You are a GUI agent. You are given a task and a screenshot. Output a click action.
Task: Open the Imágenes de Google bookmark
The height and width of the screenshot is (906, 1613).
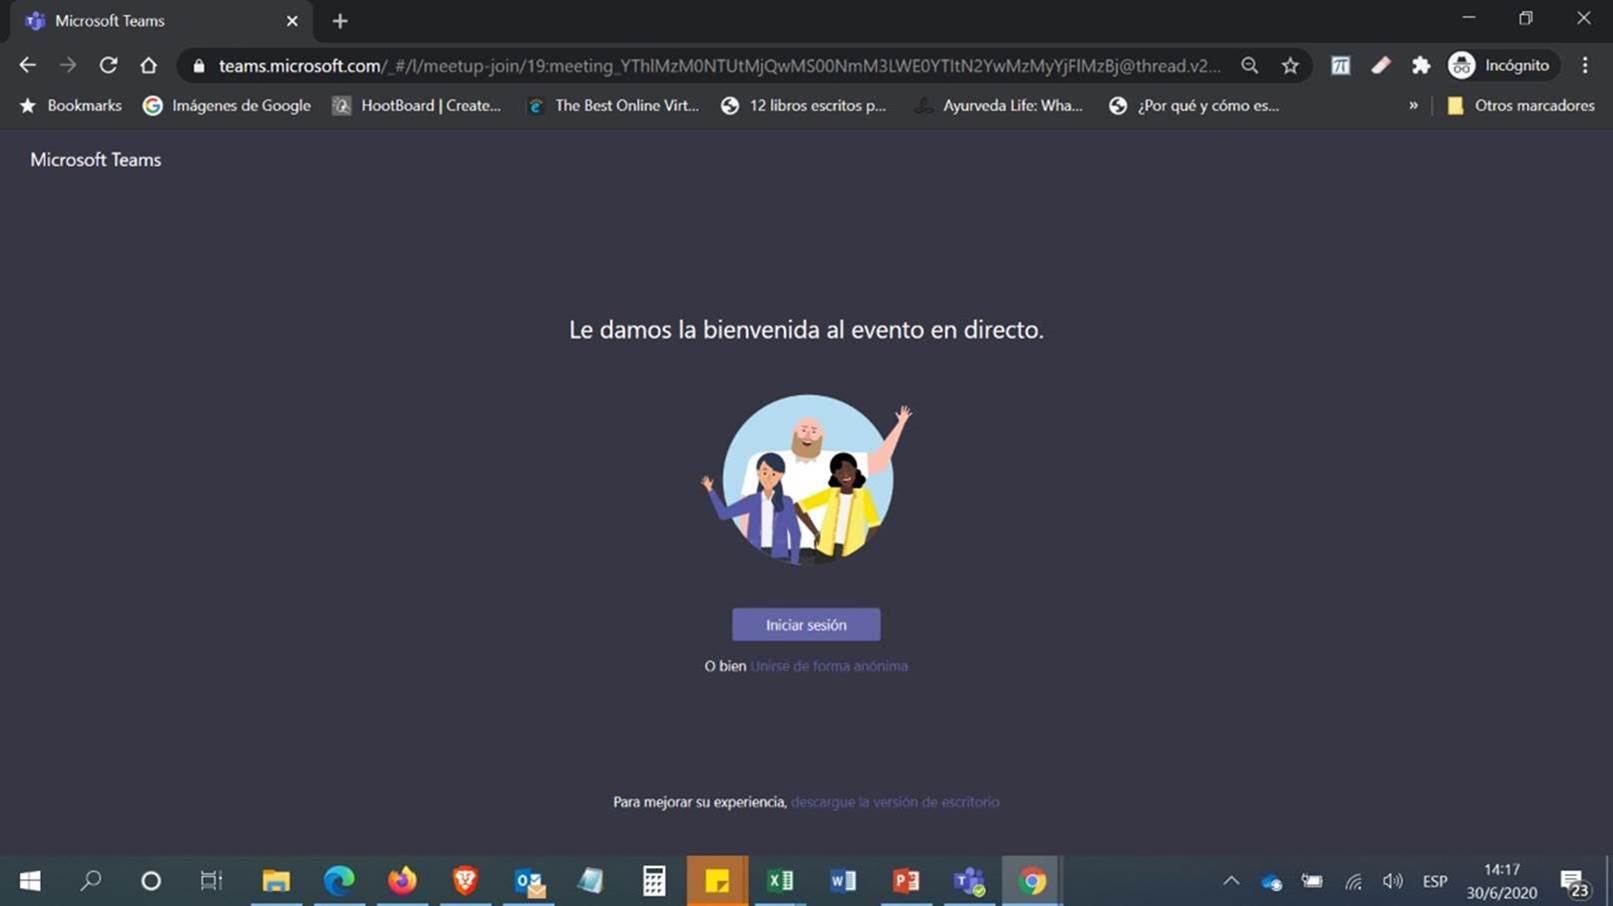[x=227, y=106]
